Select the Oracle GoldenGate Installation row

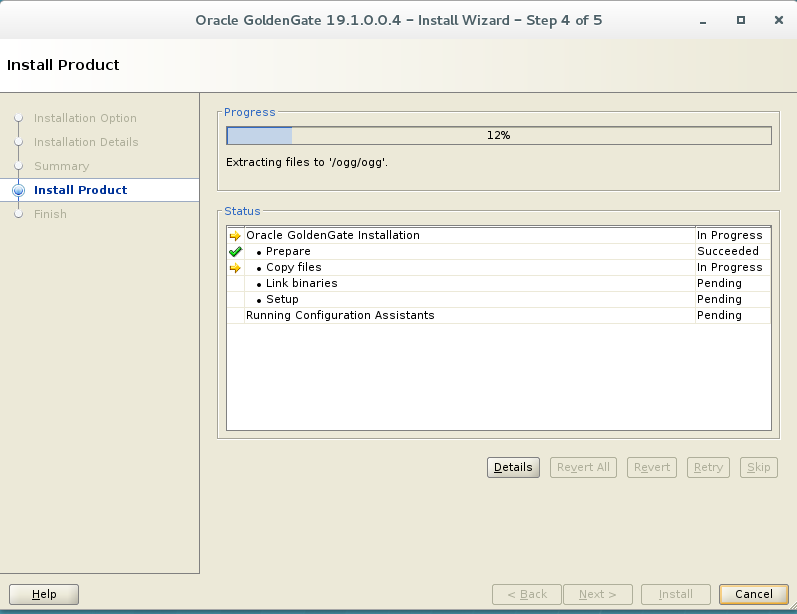coord(499,235)
